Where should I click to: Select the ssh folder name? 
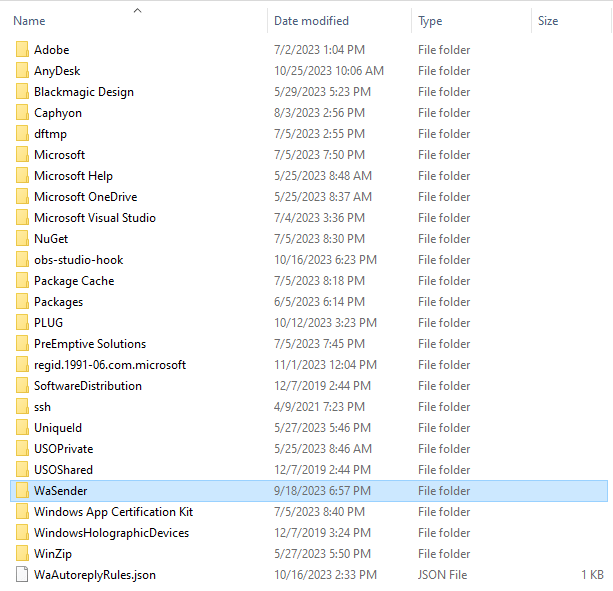tap(42, 407)
